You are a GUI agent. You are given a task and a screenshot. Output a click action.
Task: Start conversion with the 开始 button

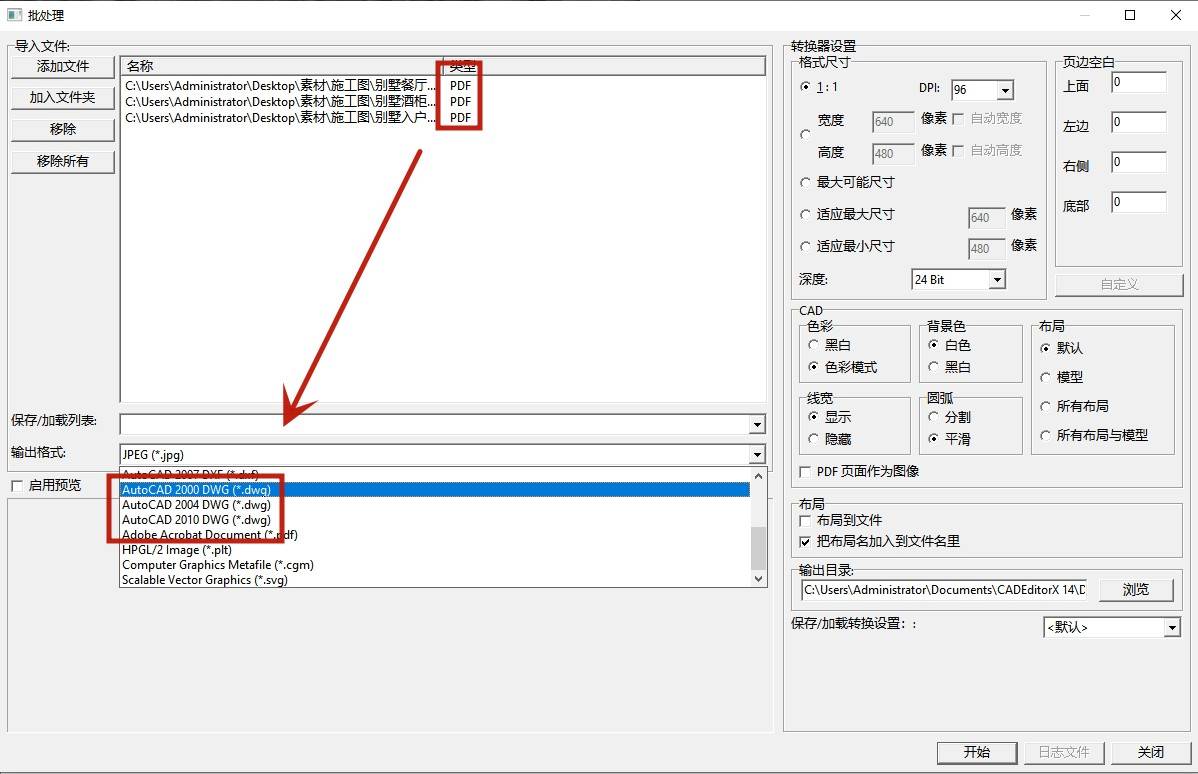tap(976, 752)
